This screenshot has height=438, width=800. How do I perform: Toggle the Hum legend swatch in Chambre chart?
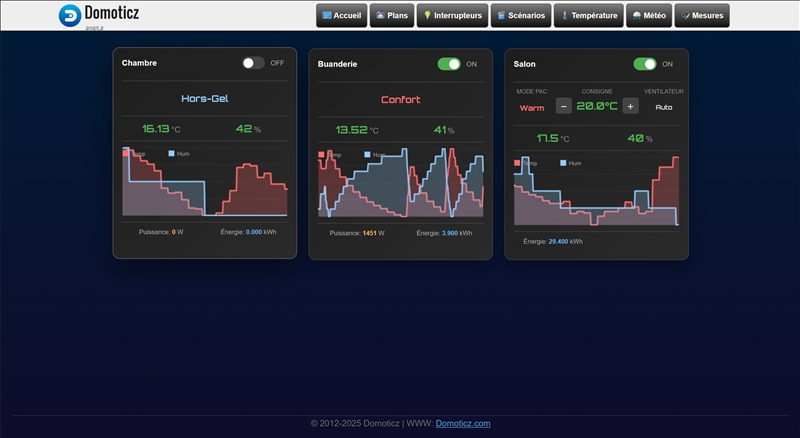click(x=171, y=153)
